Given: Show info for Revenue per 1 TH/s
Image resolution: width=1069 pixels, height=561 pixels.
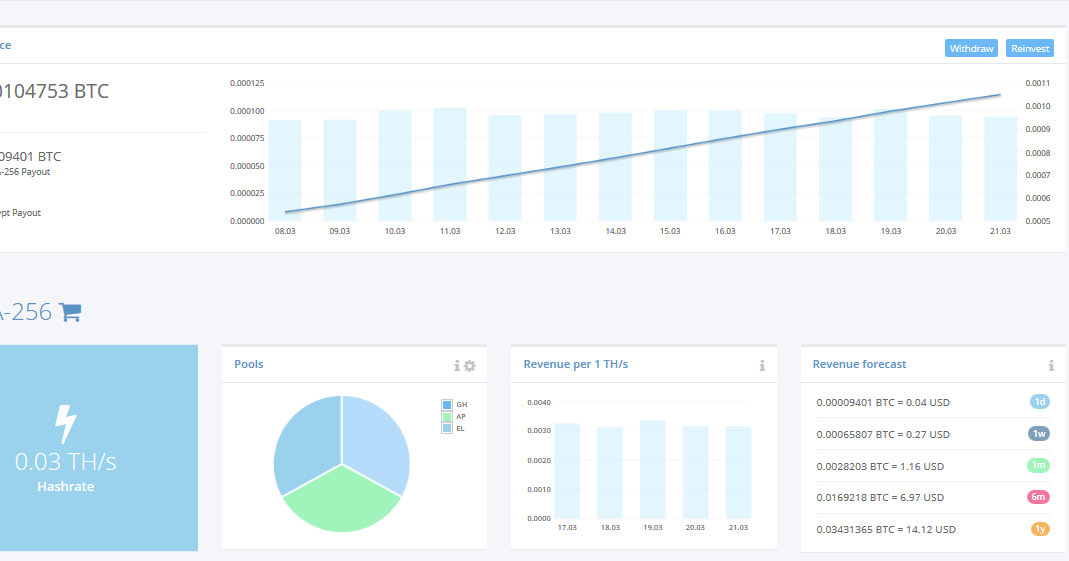Looking at the screenshot, I should click(762, 366).
